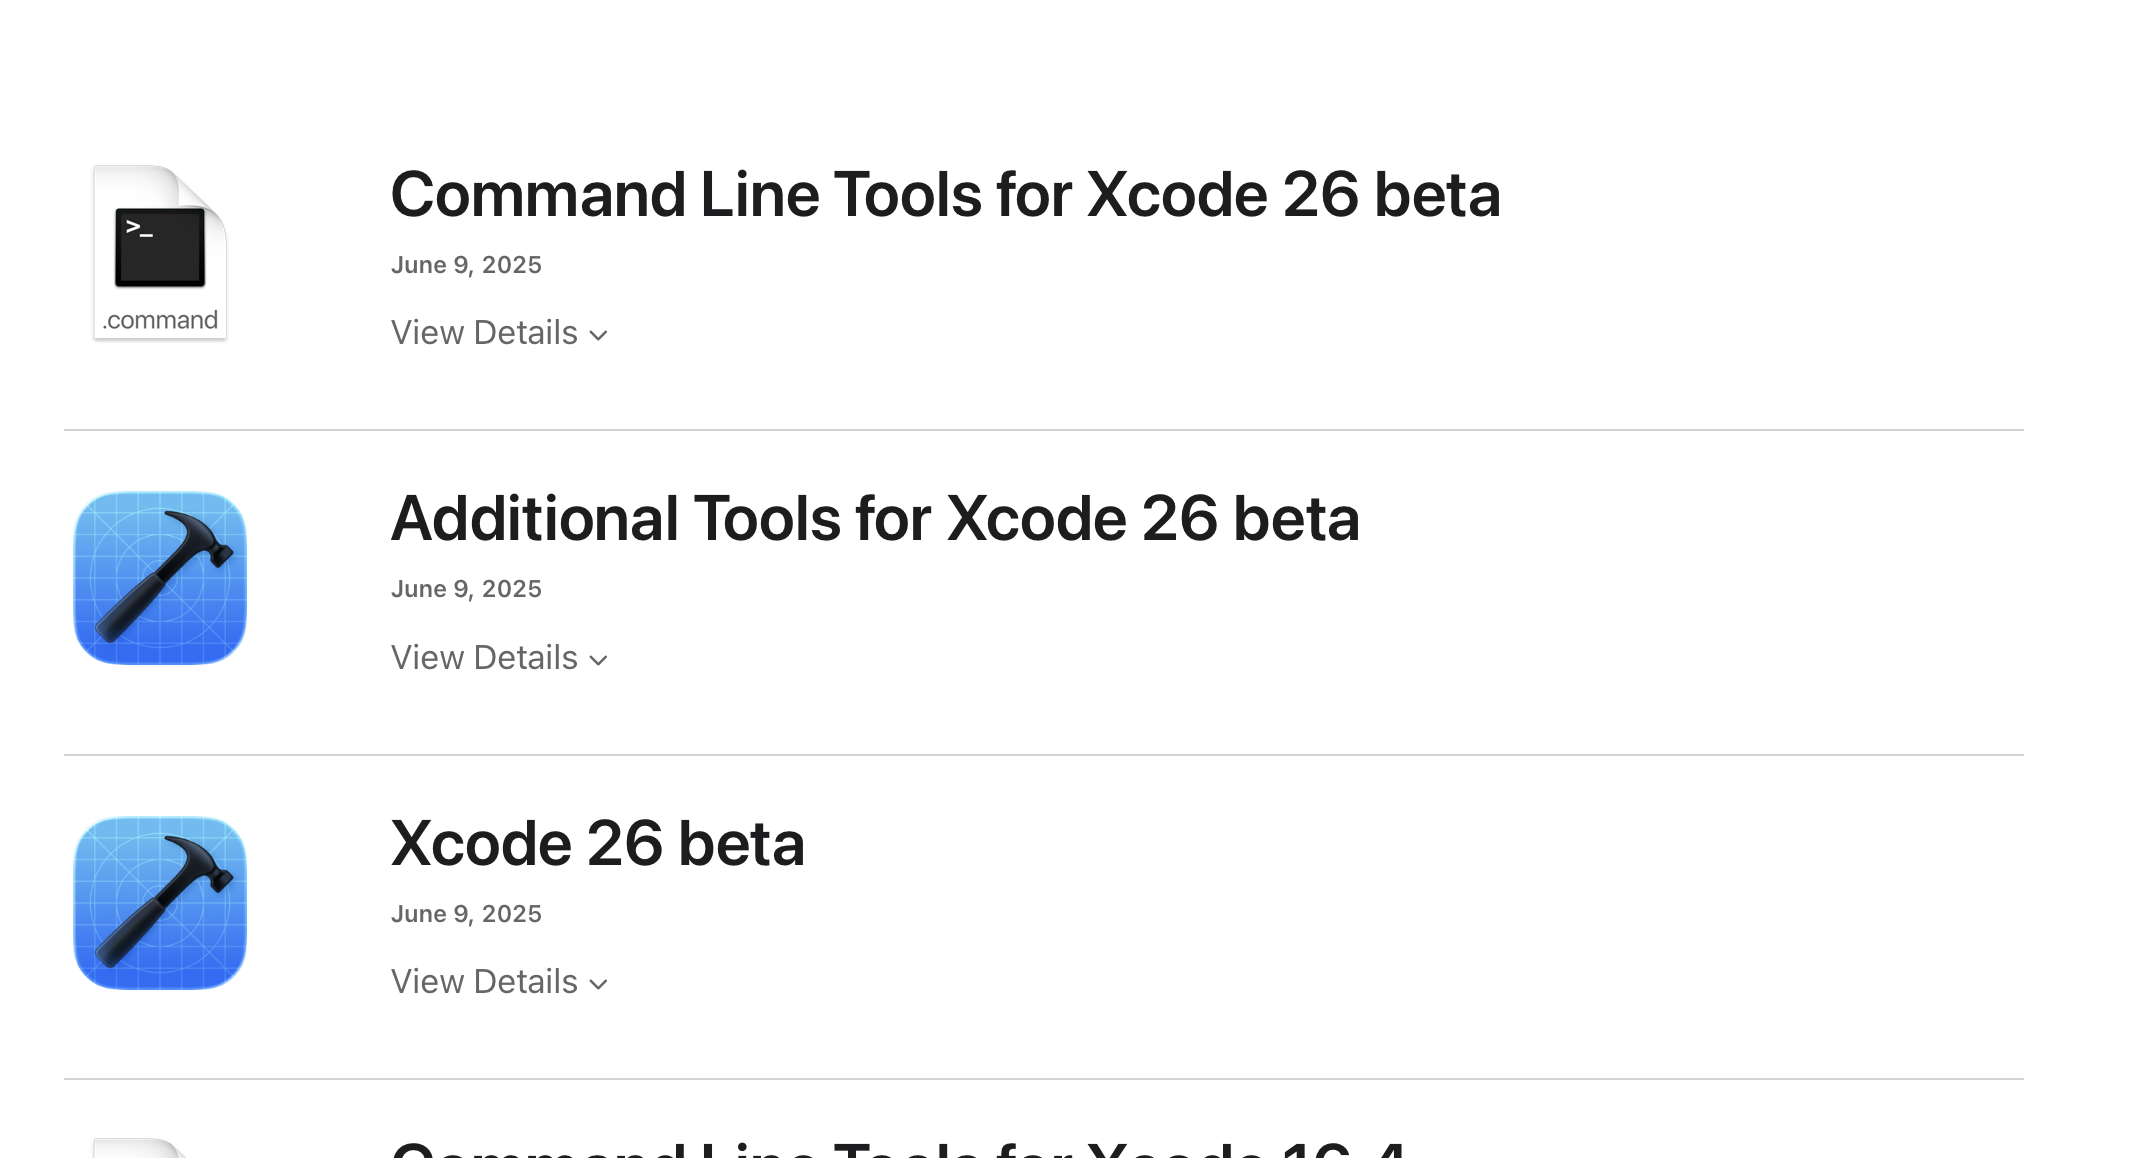Viewport: 2142px width, 1158px height.
Task: Click the June 9, 2025 date under Command Line Tools
Action: 466,265
